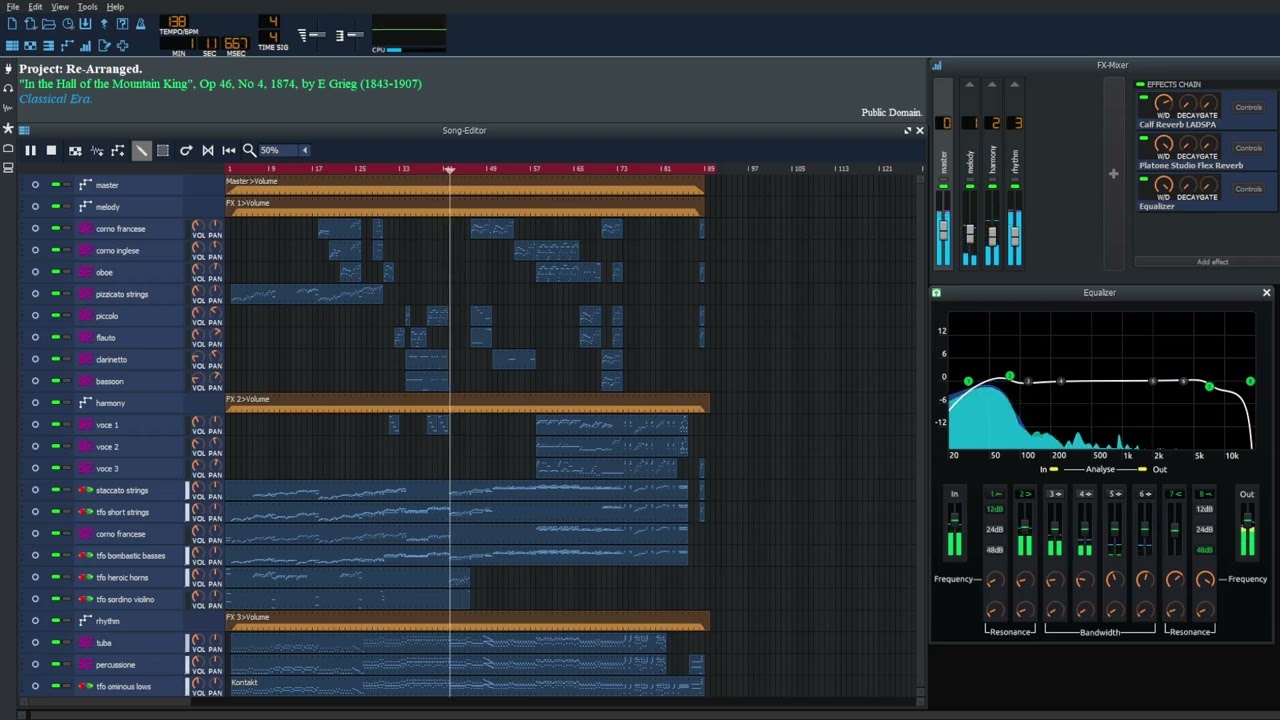Toggle the EFFECTS CHAIN enable LED
1280x720 pixels.
point(1141,84)
